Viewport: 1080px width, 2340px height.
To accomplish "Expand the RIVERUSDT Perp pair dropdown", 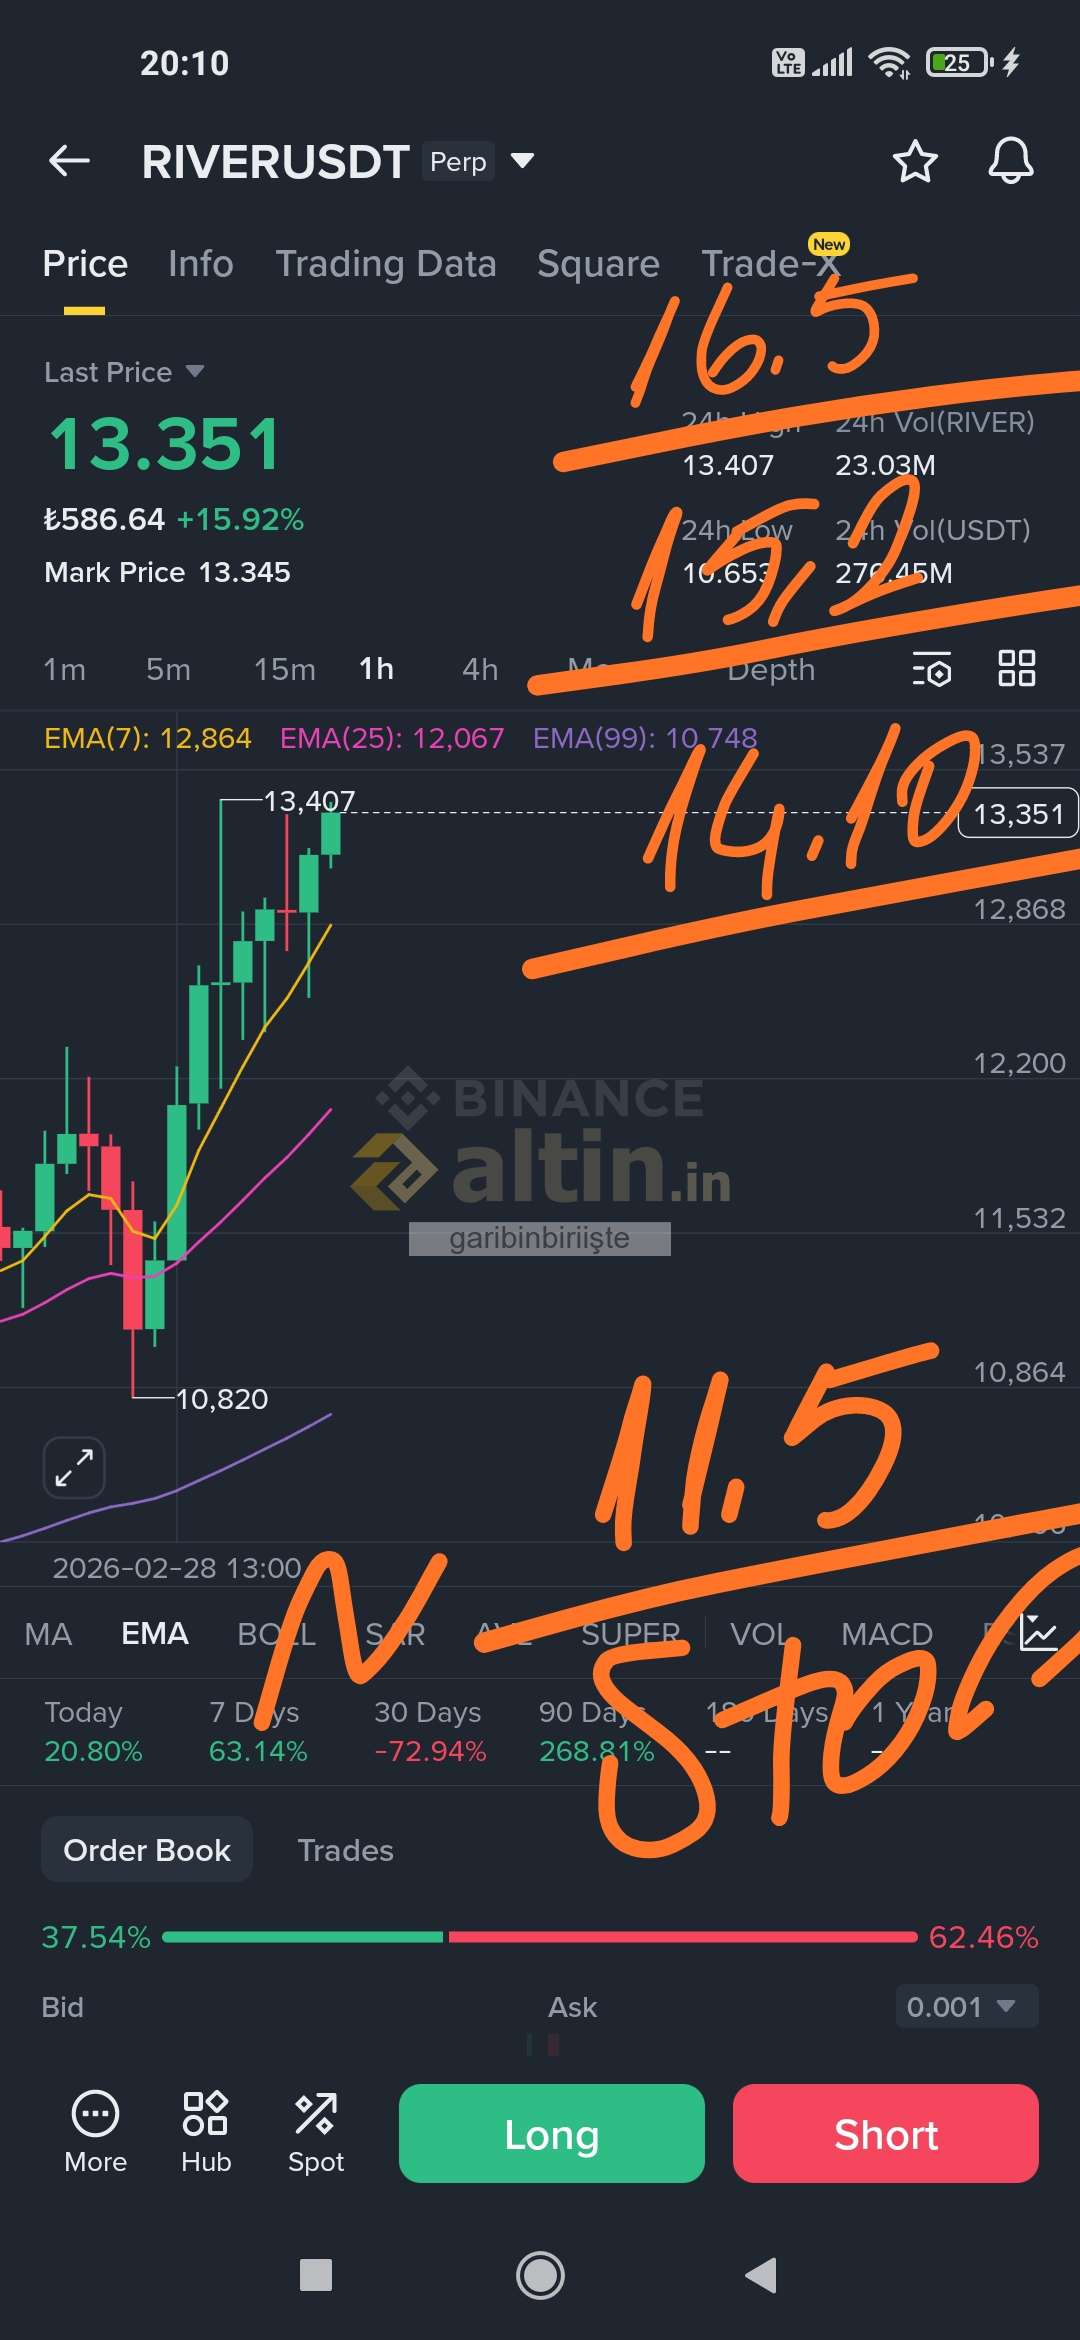I will pos(522,160).
